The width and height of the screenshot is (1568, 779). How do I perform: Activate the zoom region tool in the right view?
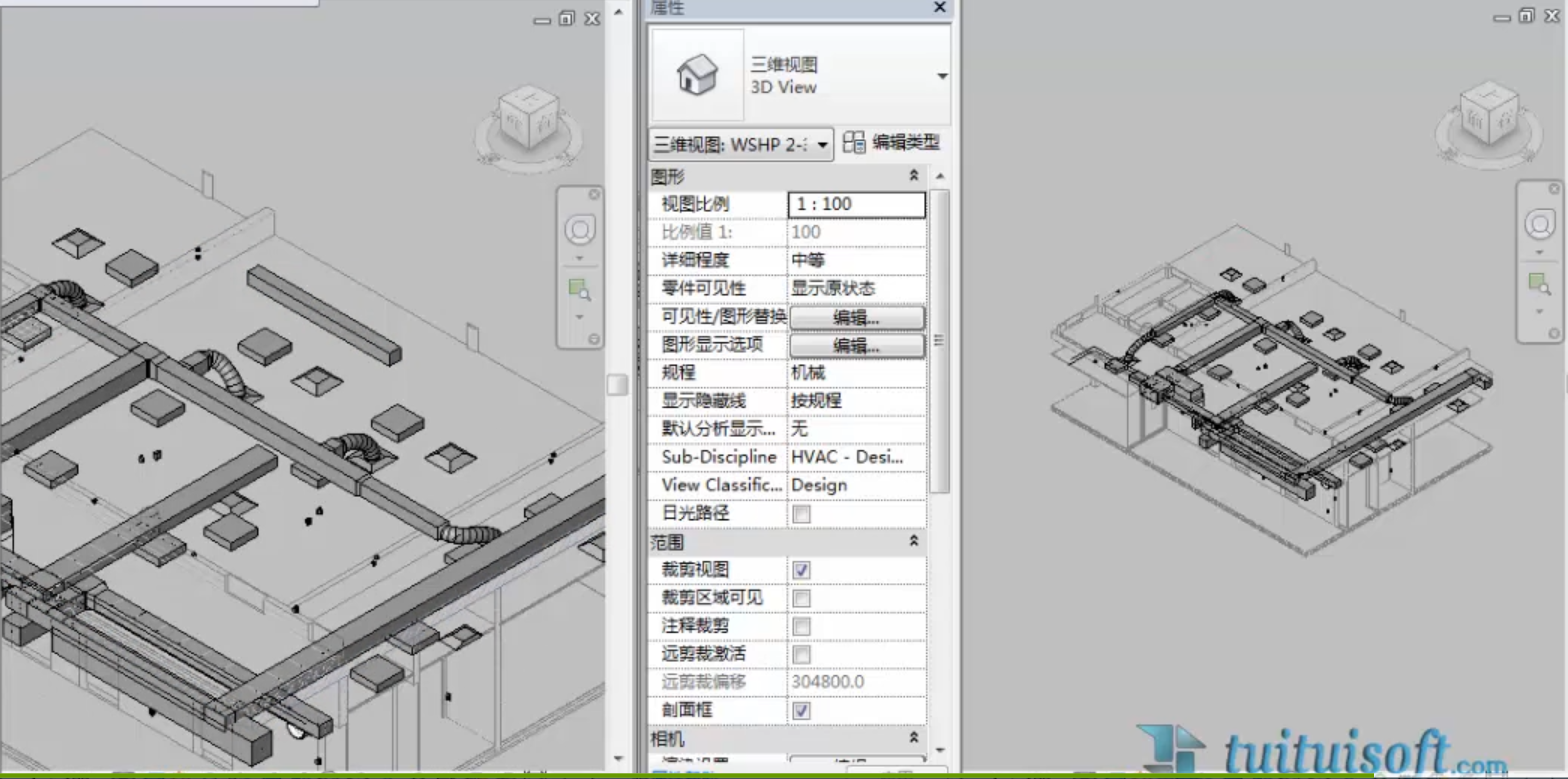(x=1540, y=284)
